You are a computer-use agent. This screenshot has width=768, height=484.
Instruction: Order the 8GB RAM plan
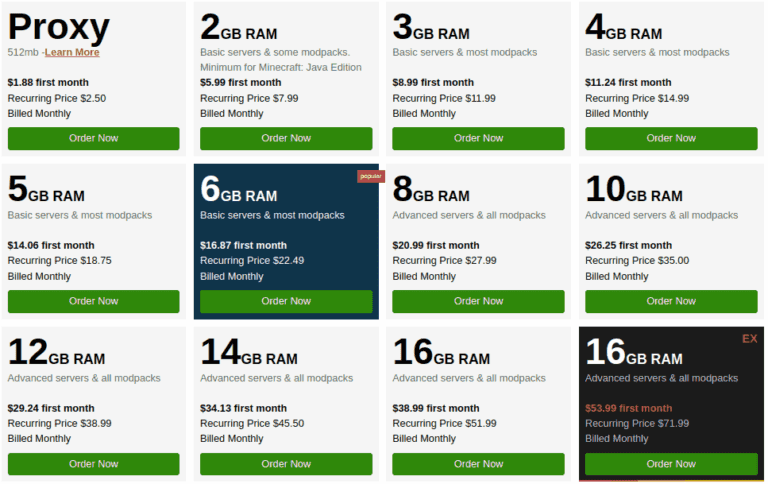point(479,301)
